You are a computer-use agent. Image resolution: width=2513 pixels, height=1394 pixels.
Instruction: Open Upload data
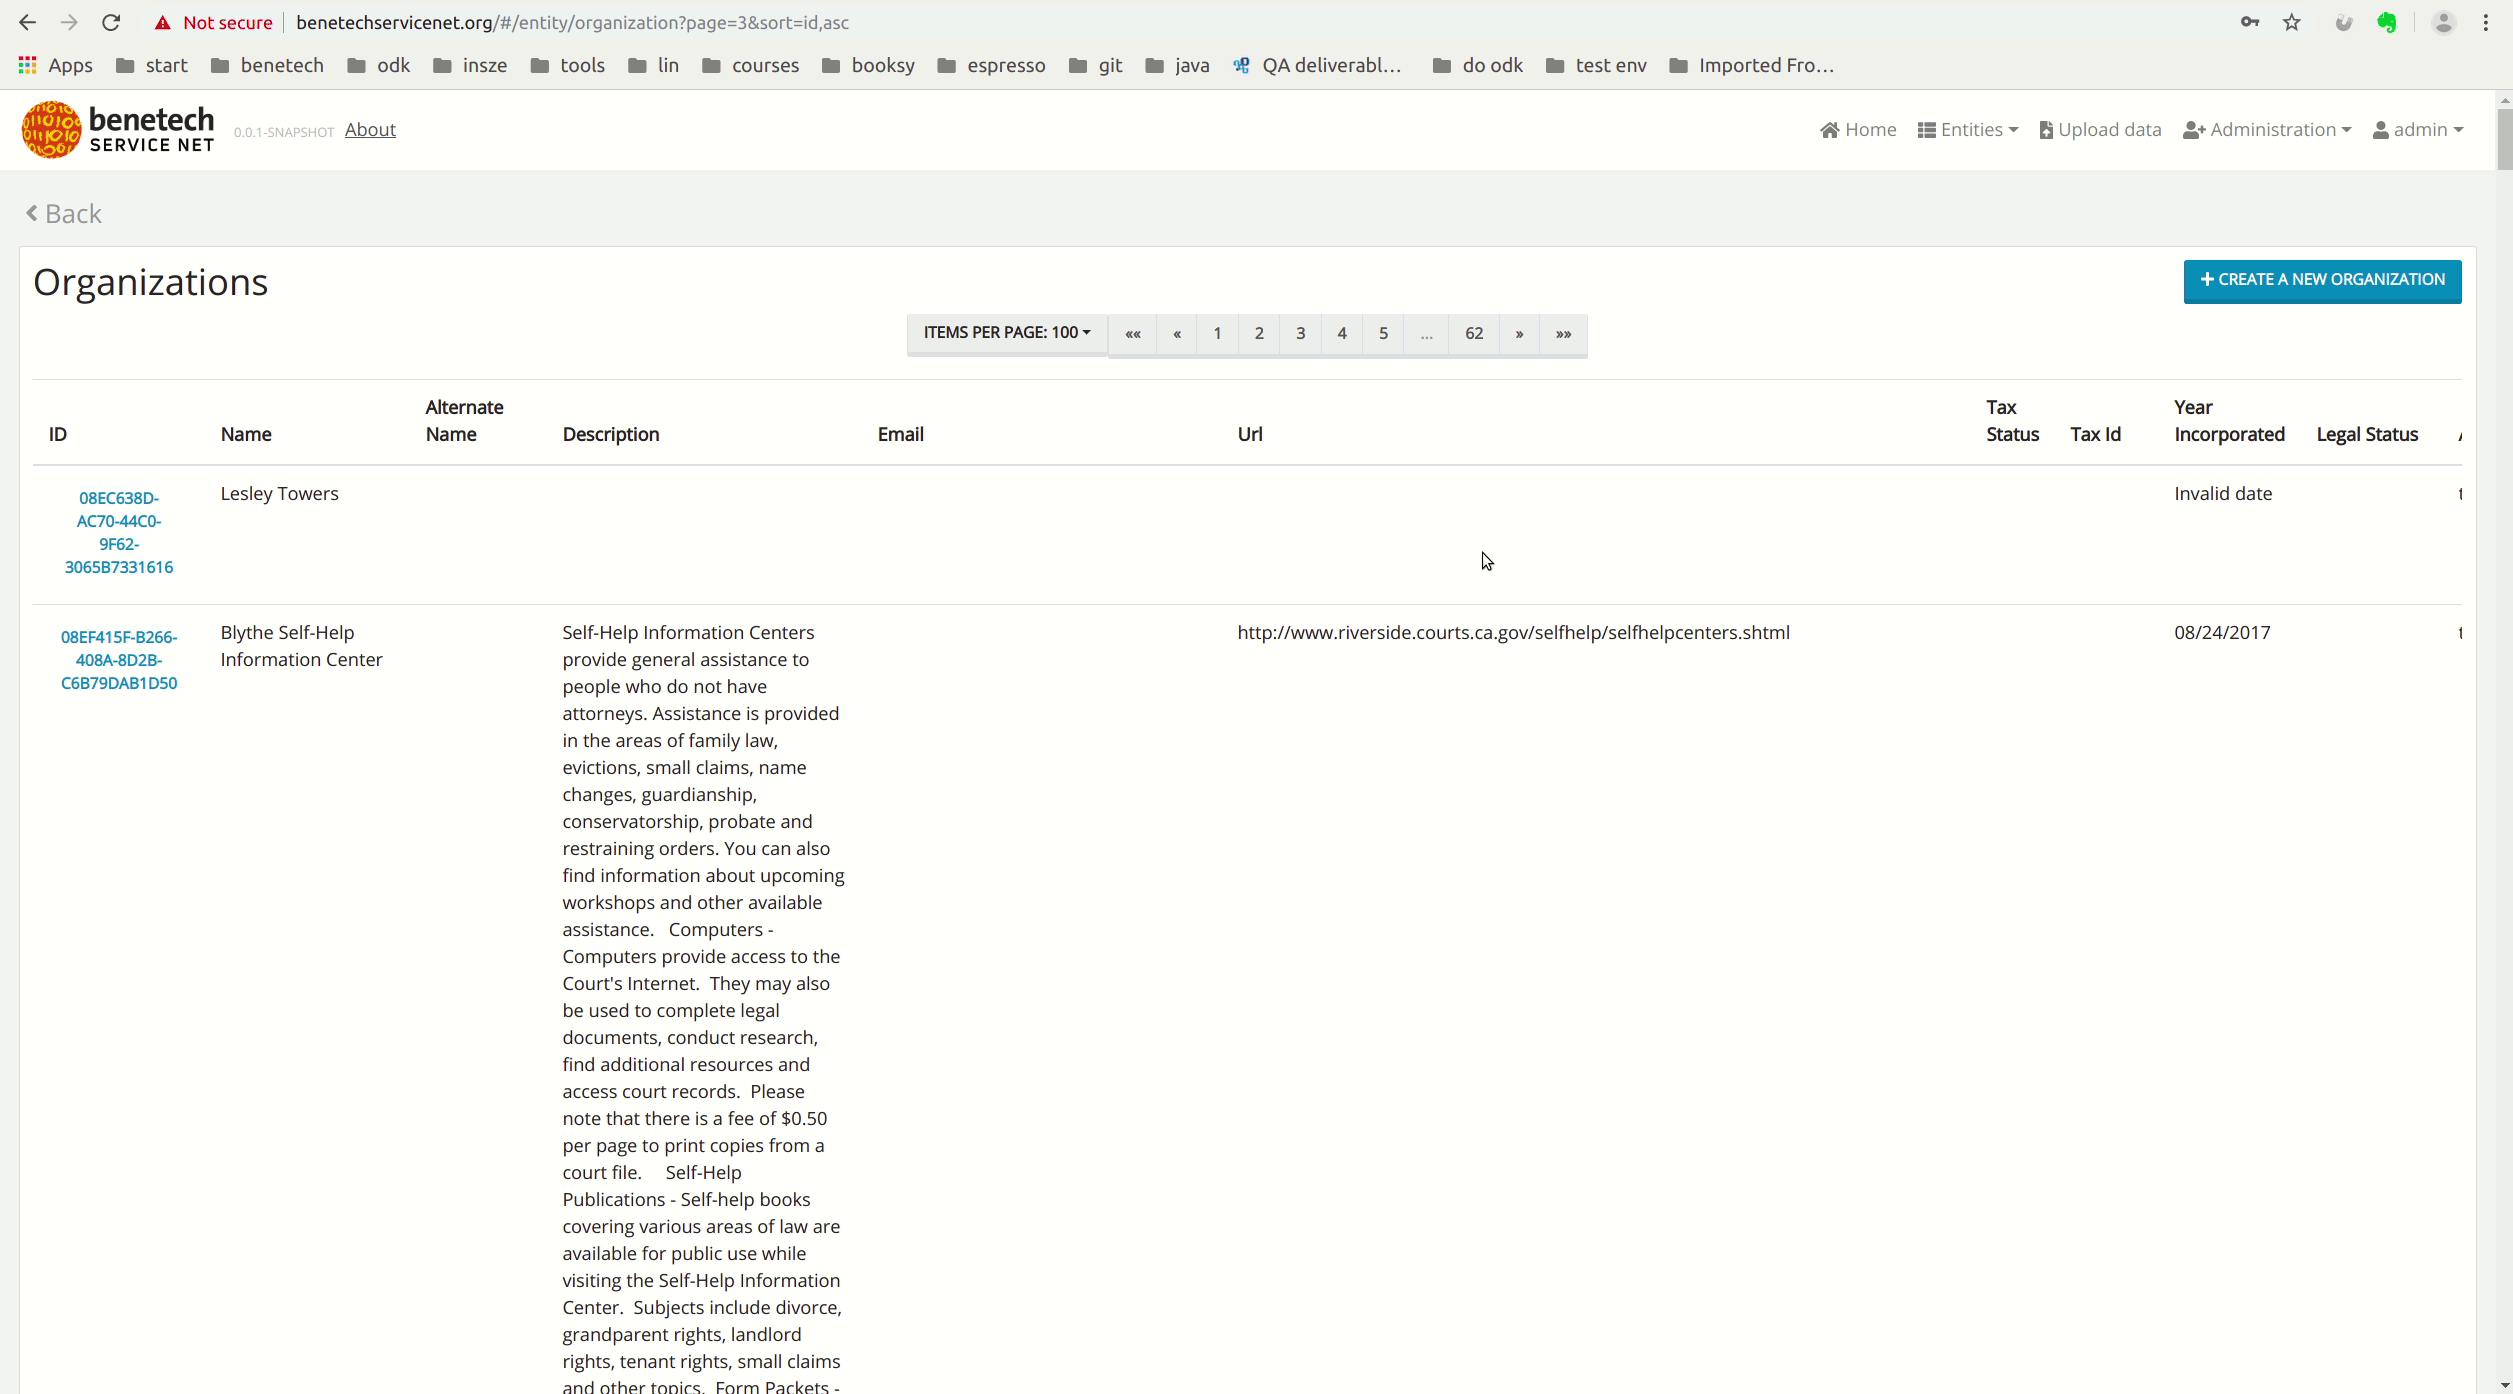(x=2099, y=129)
